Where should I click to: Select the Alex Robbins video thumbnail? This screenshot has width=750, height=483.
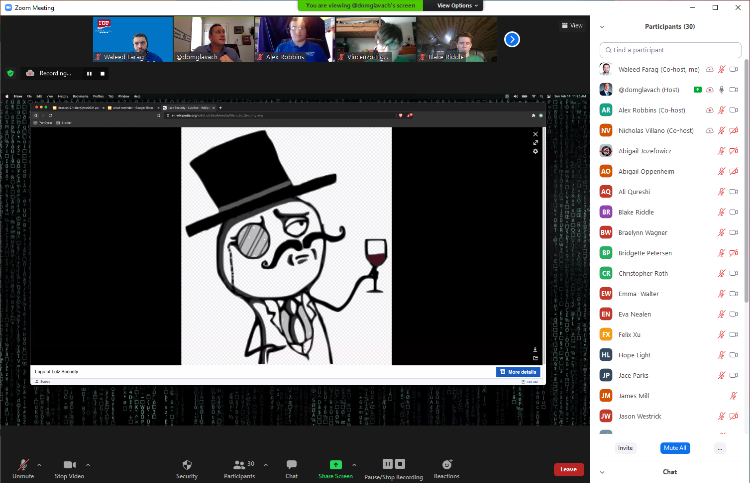tap(295, 39)
